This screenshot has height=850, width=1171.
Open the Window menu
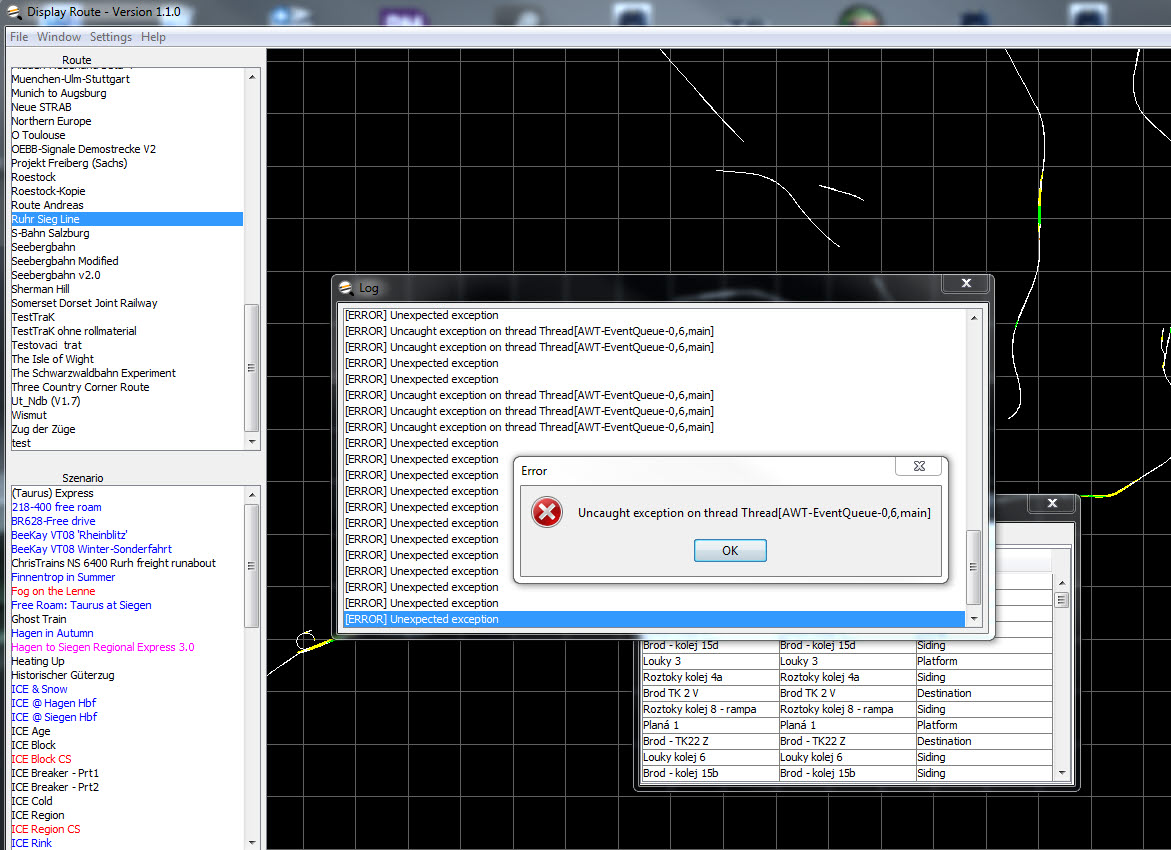pyautogui.click(x=59, y=37)
